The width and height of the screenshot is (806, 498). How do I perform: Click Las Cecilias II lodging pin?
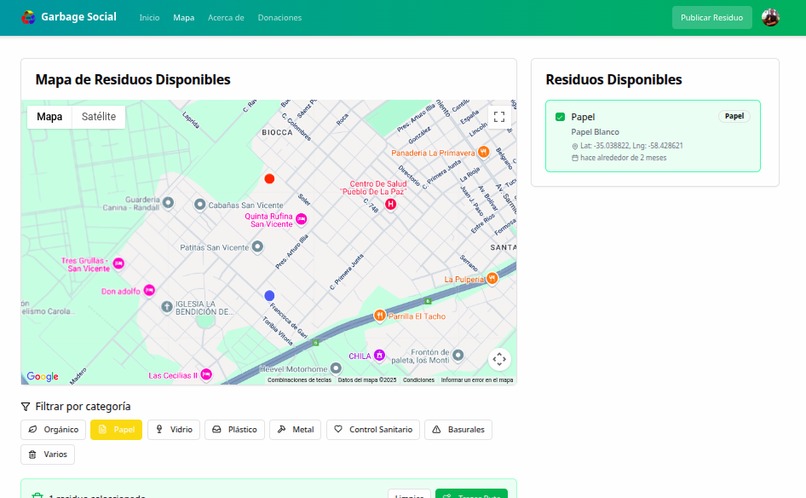[206, 375]
